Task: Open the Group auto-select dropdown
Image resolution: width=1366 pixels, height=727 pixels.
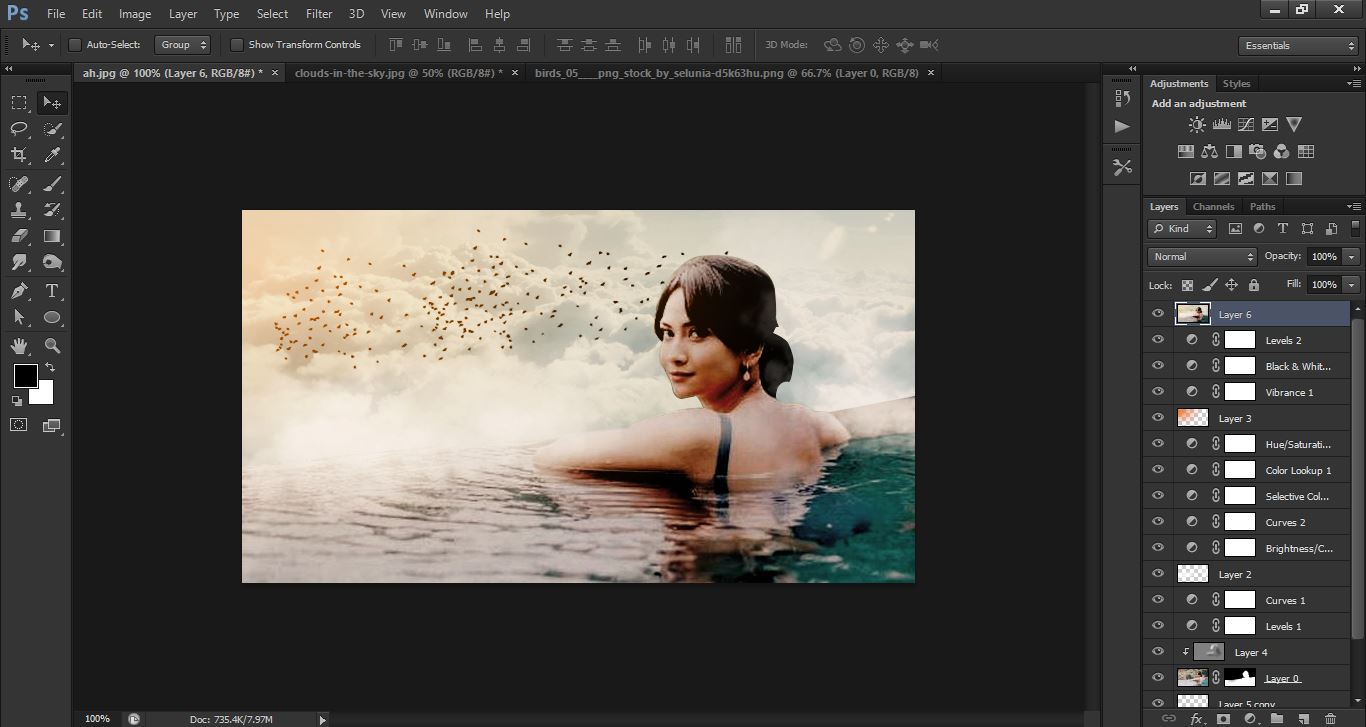Action: [x=183, y=45]
